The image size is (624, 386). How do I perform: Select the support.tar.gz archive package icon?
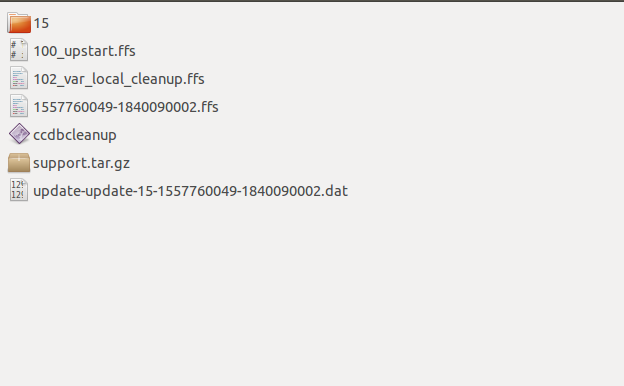click(x=19, y=163)
